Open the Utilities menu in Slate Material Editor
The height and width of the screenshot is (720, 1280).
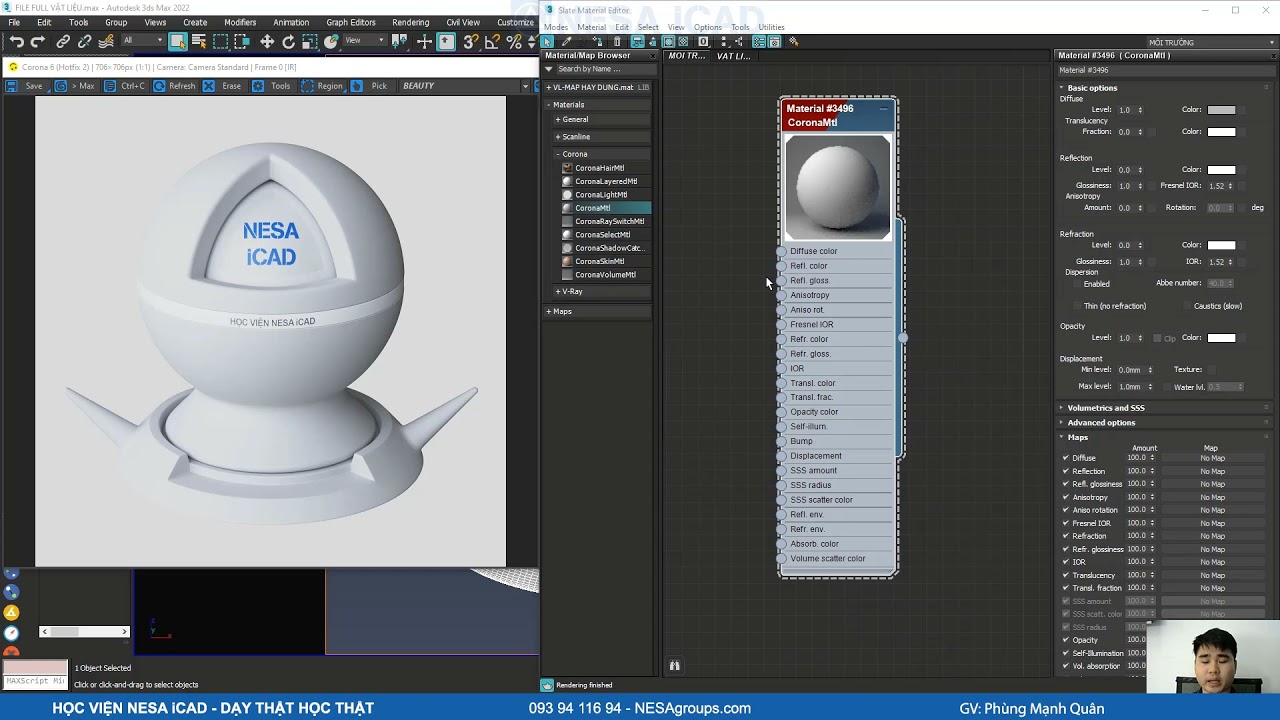pos(771,27)
